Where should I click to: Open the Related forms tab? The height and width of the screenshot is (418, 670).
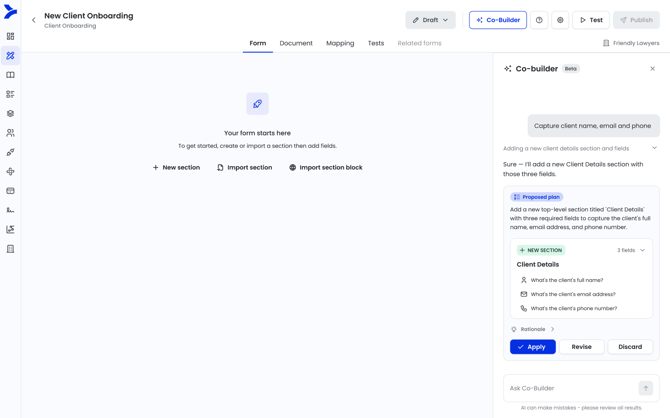420,43
